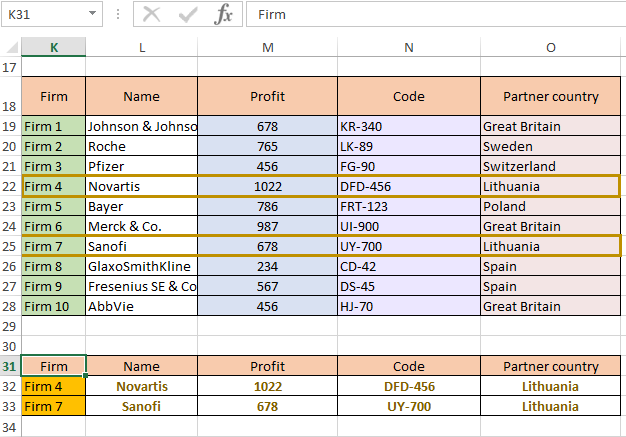Open the Name Box dropdown arrow

(92, 14)
